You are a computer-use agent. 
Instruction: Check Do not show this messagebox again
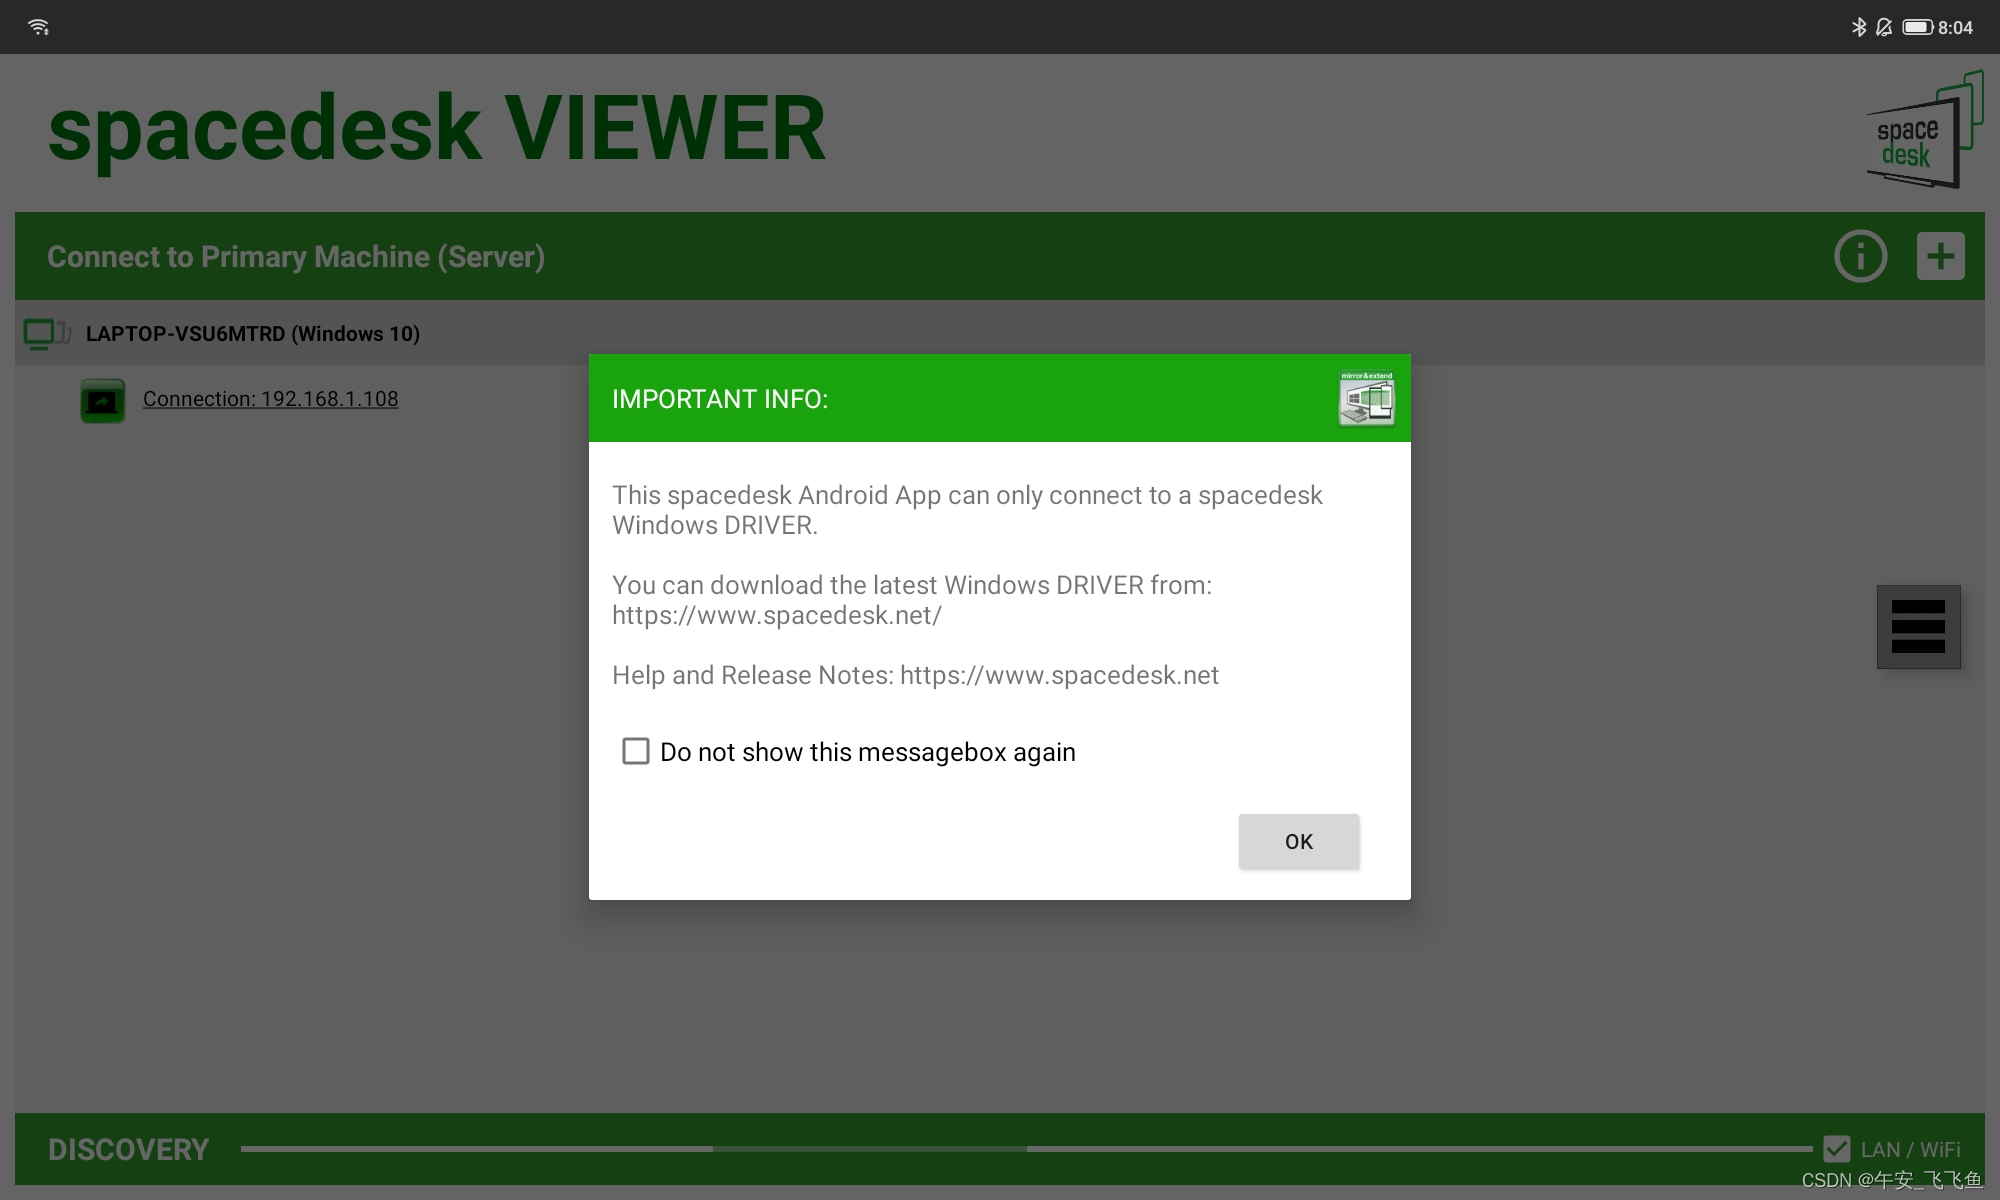pos(636,751)
